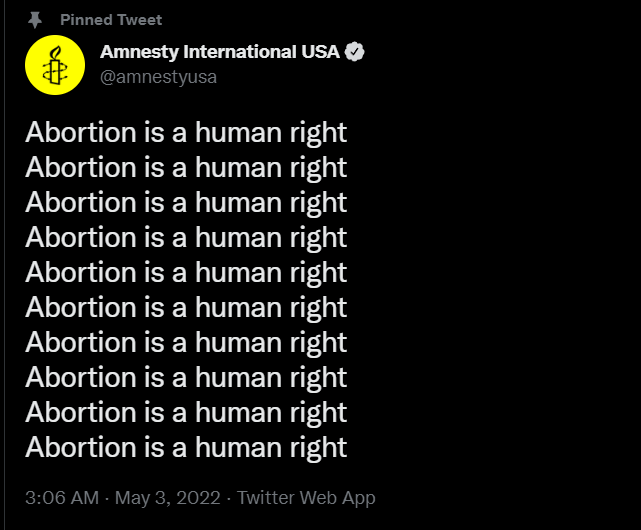Viewport: 641px width, 530px height.
Task: Open the Twitter Web App source link
Action: tap(306, 498)
